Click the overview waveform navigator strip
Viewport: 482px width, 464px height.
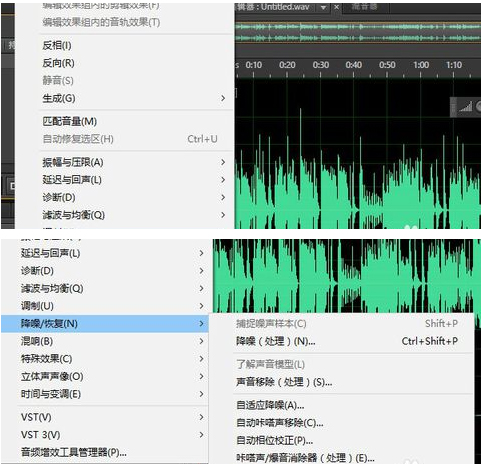[x=358, y=32]
